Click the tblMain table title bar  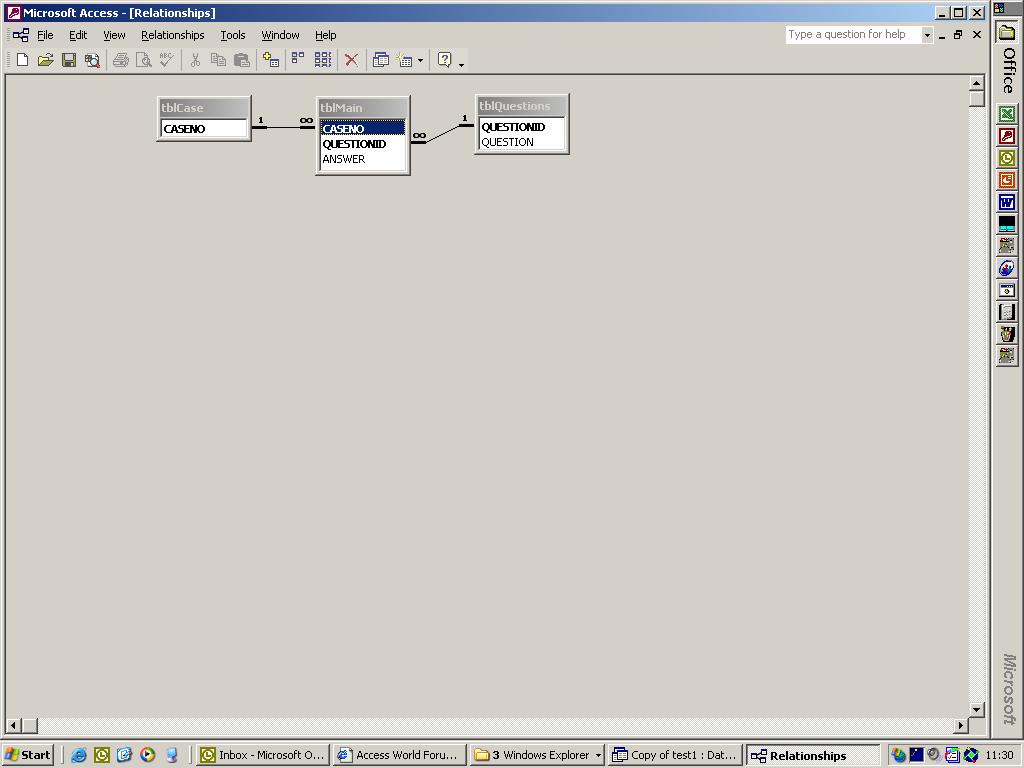pyautogui.click(x=362, y=108)
